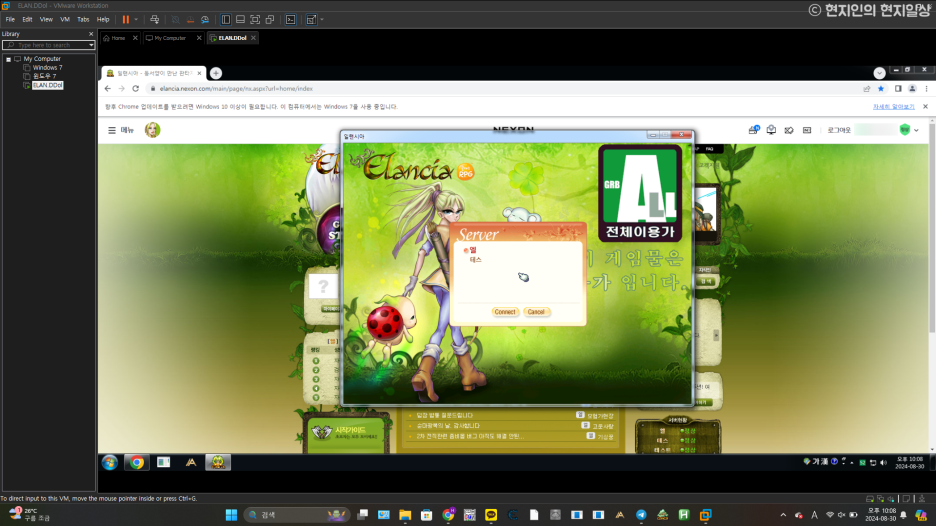Show hidden tray icons chevron
Image resolution: width=936 pixels, height=526 pixels.
pos(783,515)
